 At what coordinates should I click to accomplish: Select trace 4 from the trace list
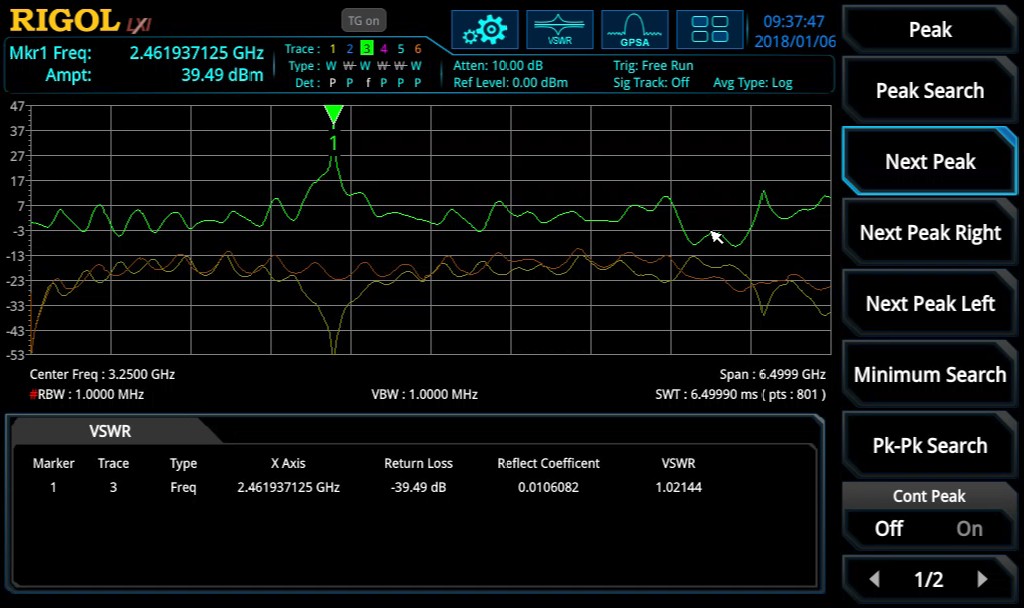point(383,48)
